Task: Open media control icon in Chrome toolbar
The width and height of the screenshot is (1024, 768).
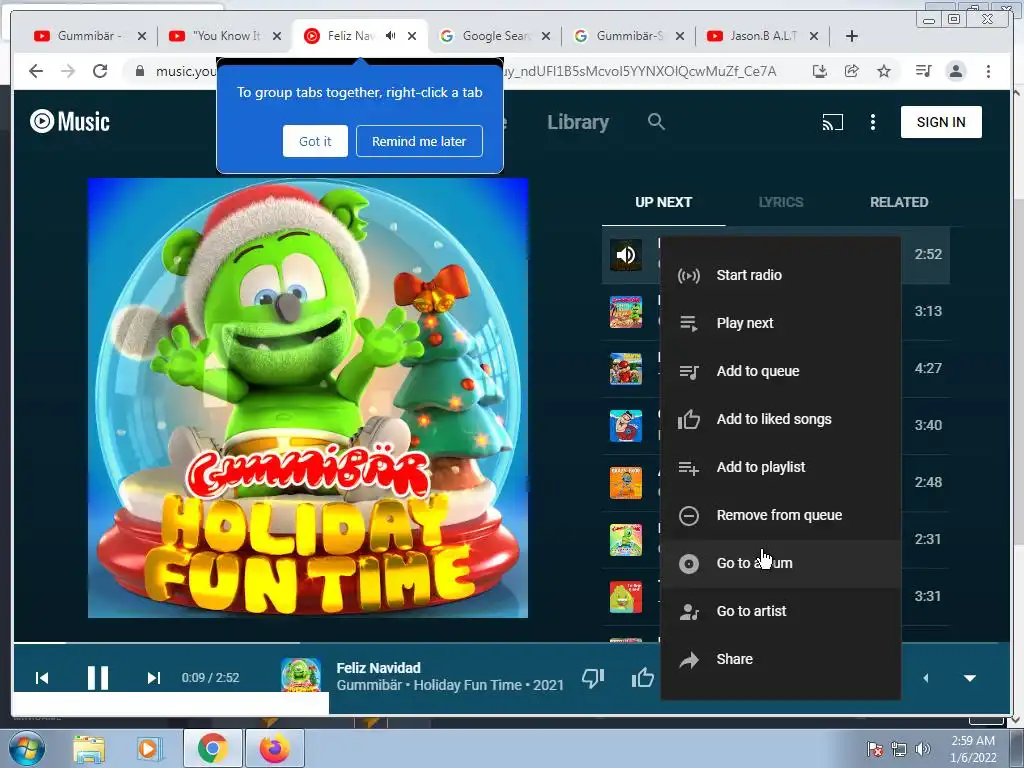Action: pyautogui.click(x=923, y=71)
